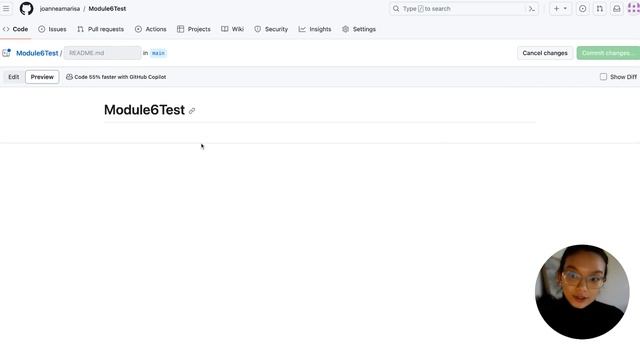Click the webcam video bubble

click(582, 292)
